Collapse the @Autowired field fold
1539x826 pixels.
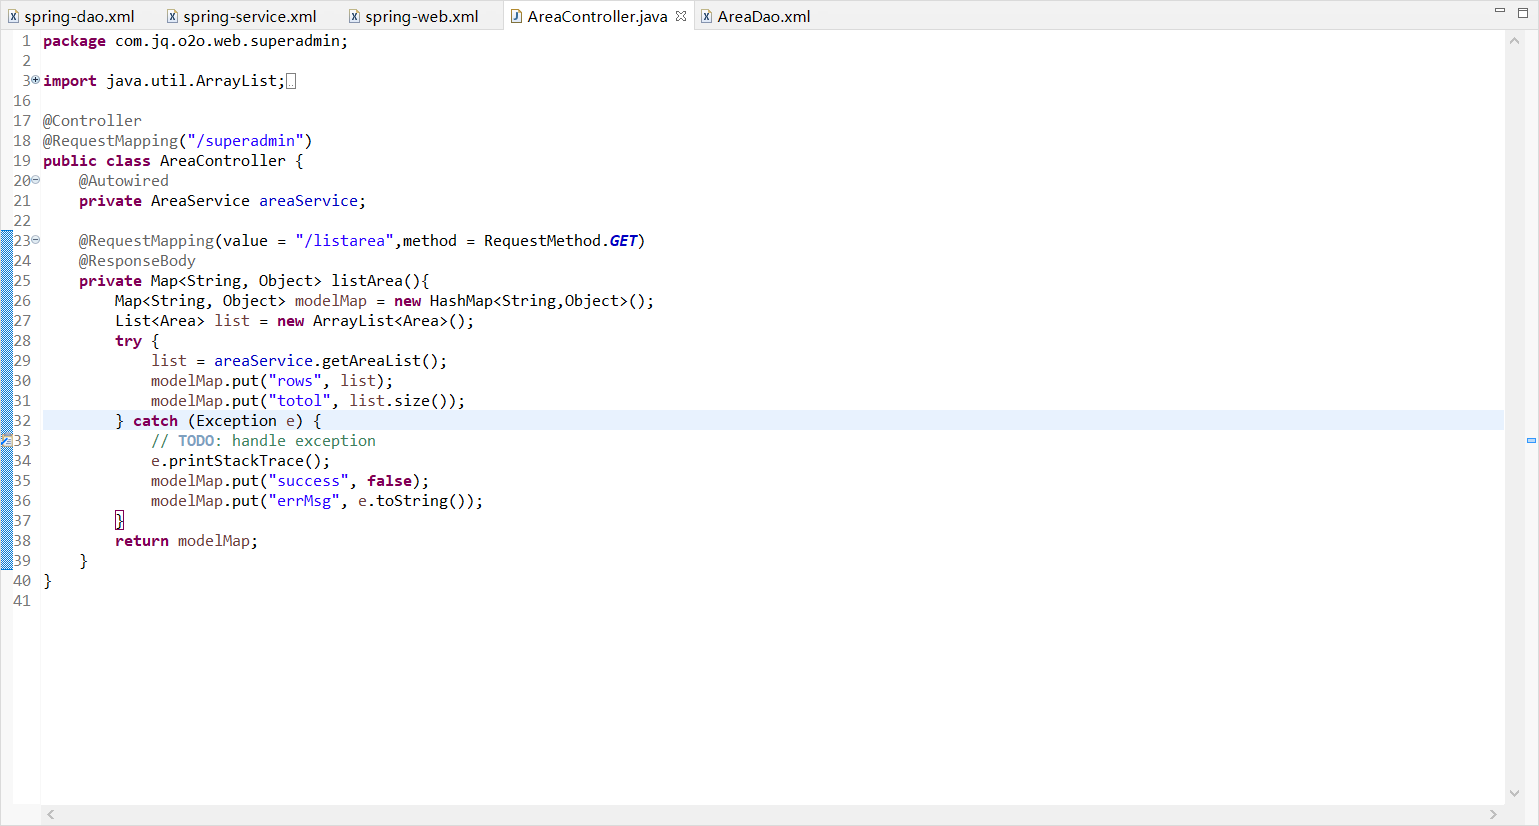pos(36,180)
